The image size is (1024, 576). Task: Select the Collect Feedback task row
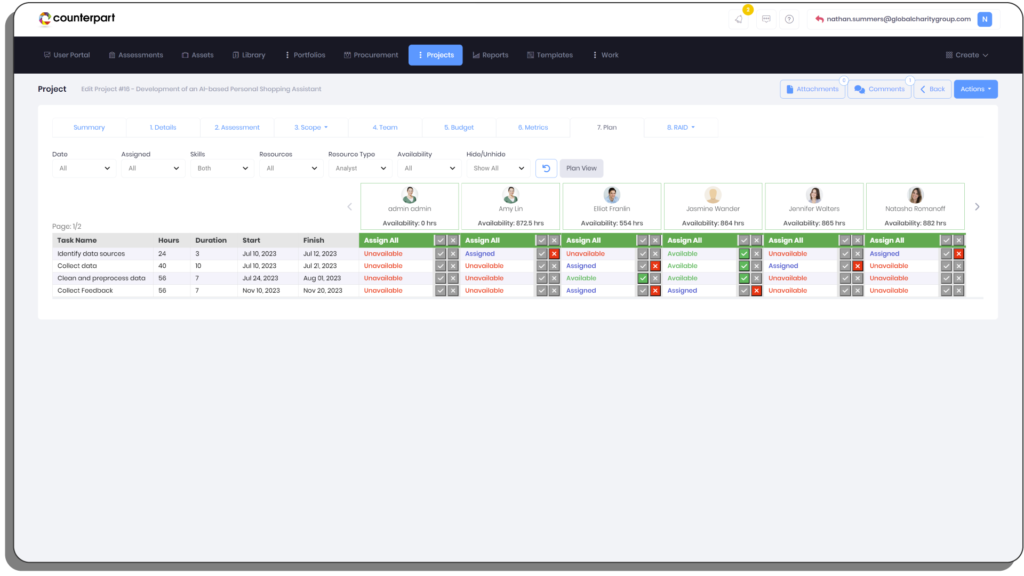[x=85, y=290]
